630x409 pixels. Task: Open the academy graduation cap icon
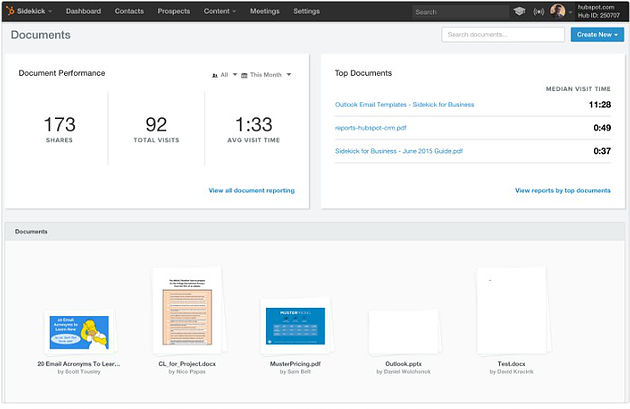tap(519, 11)
